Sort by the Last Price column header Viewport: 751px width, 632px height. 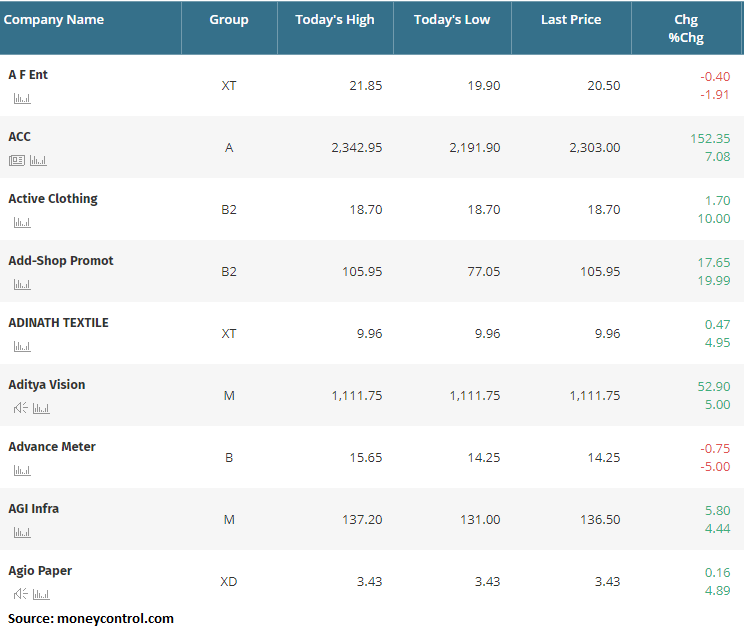click(x=570, y=20)
